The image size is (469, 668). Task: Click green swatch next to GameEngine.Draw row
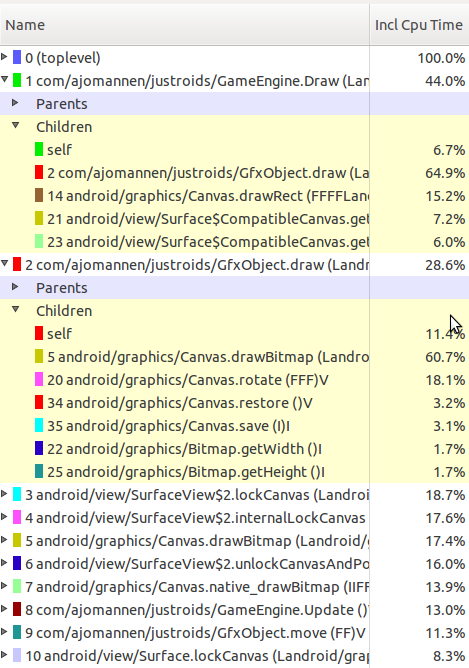17,80
